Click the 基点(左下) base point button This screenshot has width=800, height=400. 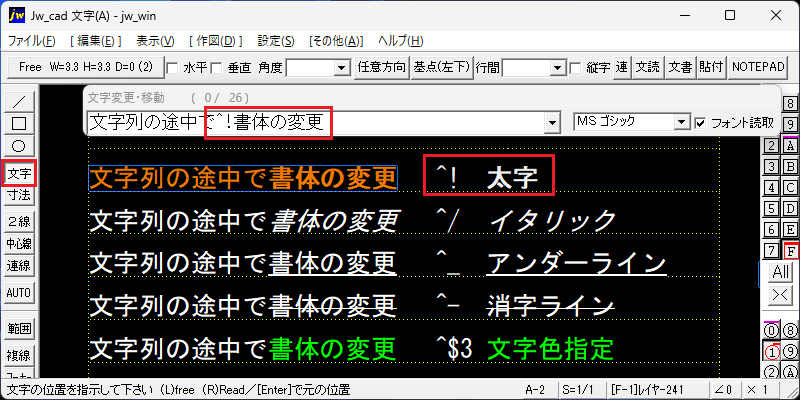click(x=441, y=67)
